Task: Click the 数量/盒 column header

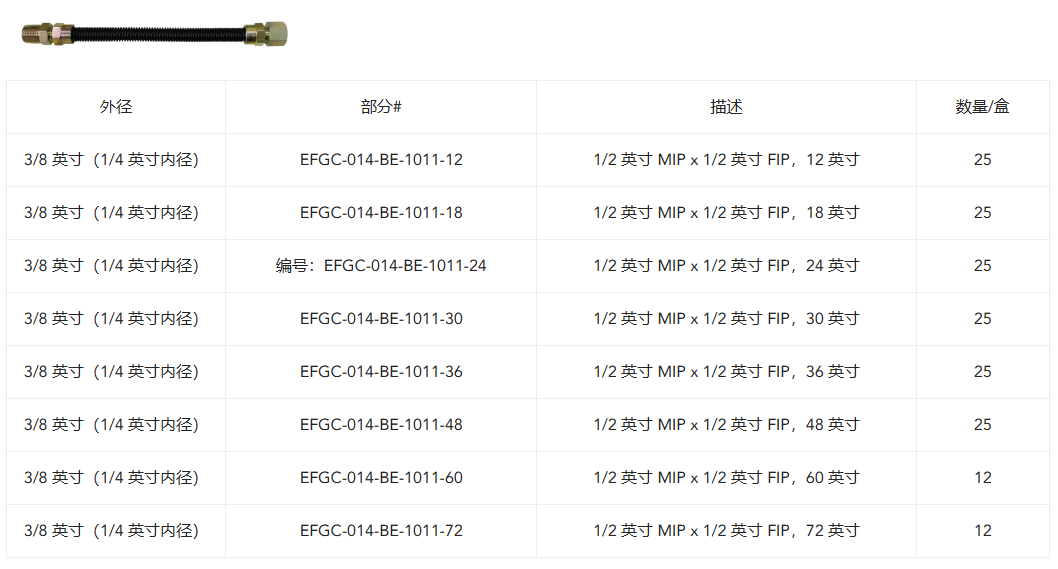Action: tap(982, 107)
